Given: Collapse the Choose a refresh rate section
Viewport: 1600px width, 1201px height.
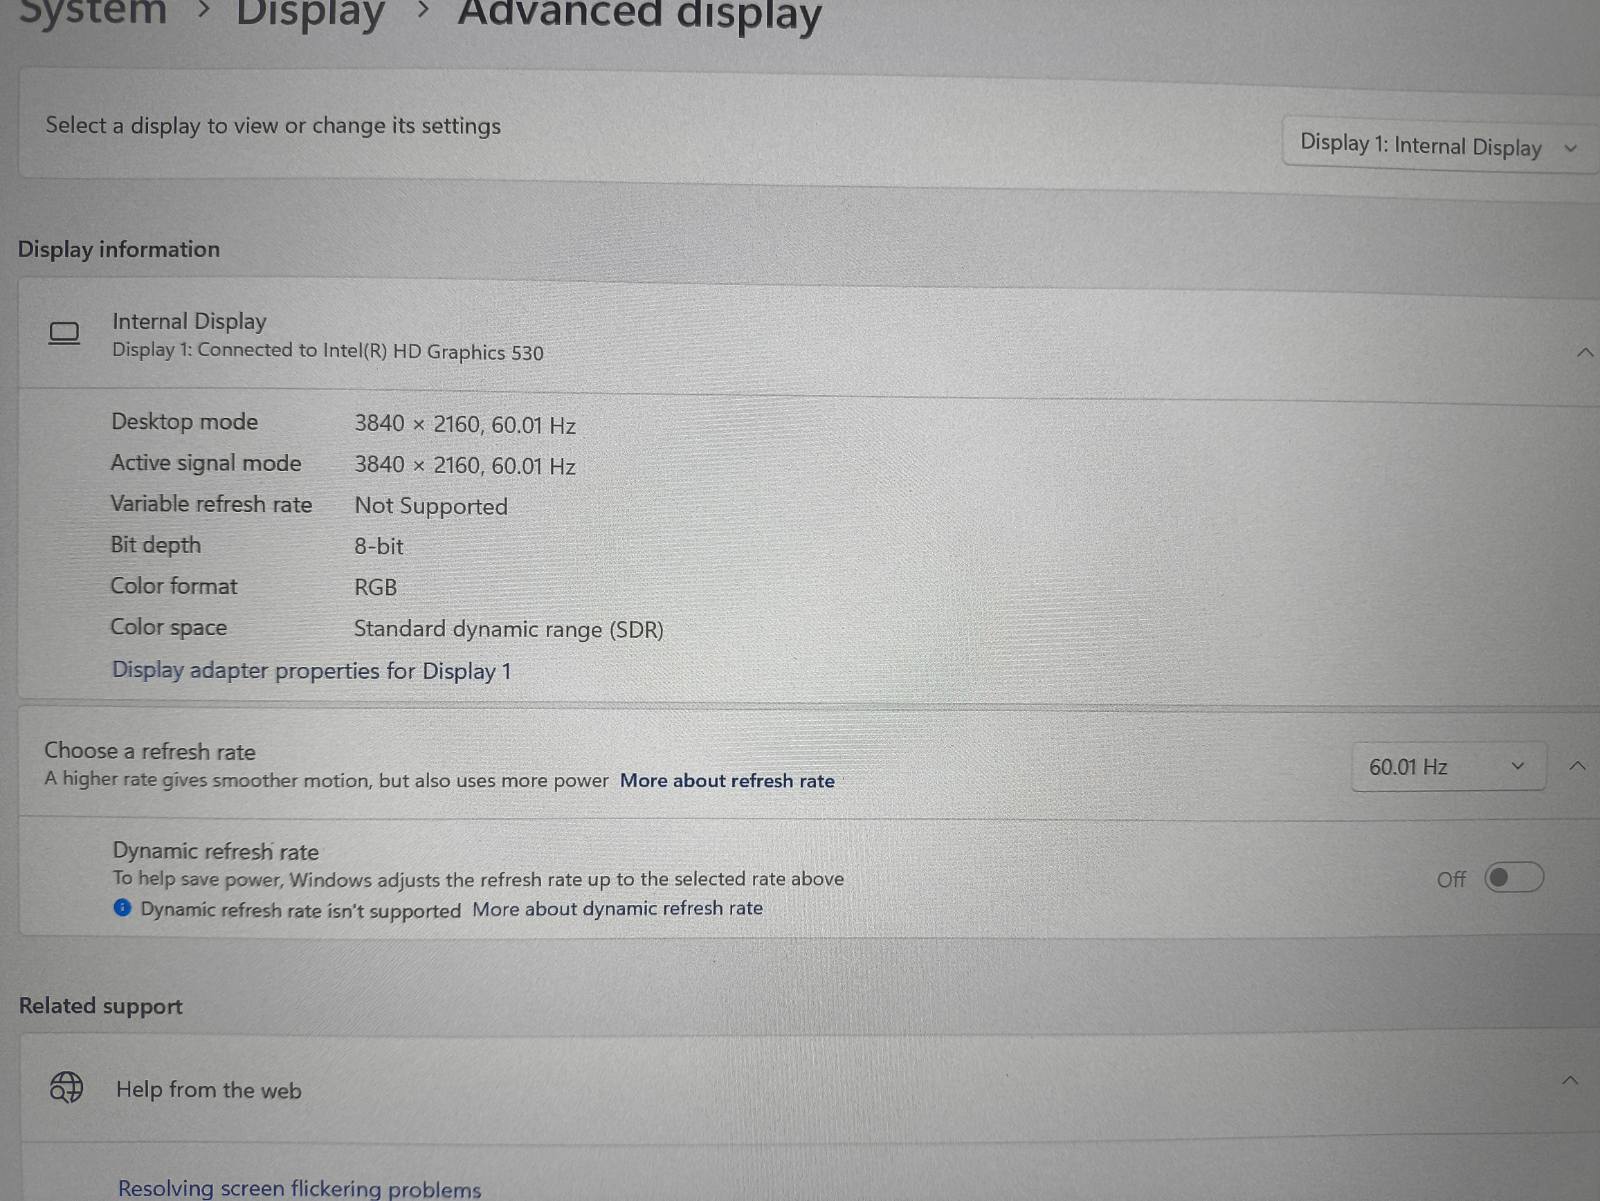Looking at the screenshot, I should point(1577,766).
